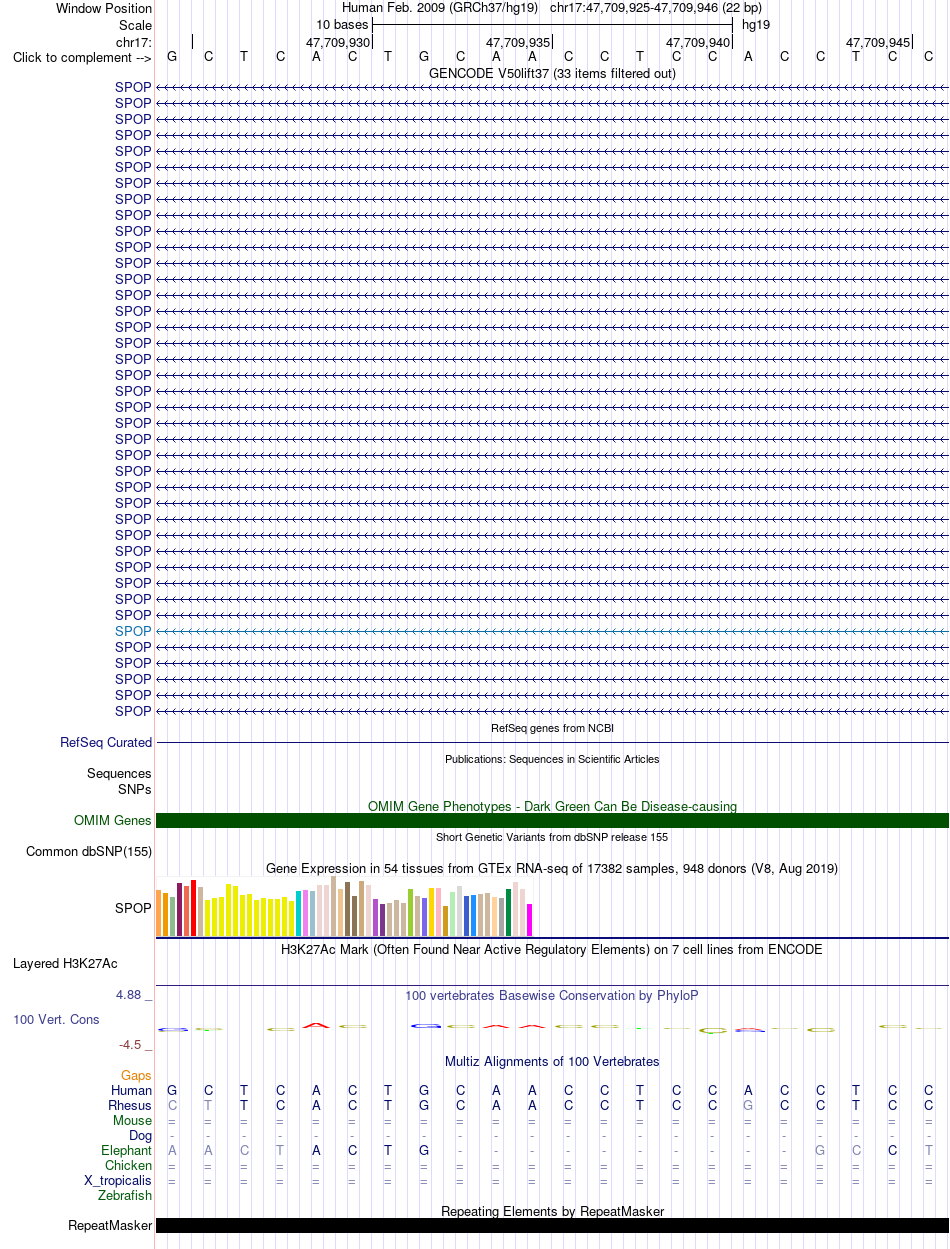Screen dimensions: 950x1249
Task: Select the X_tropicalis alignment row label
Action: [118, 1180]
